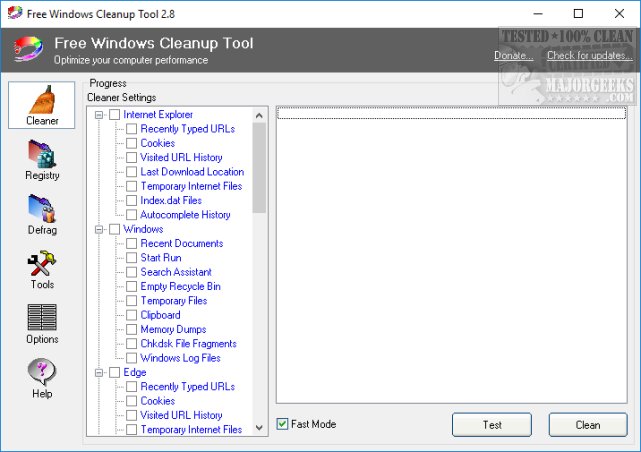The image size is (641, 452).
Task: Select the Windows tree label
Action: pos(143,229)
